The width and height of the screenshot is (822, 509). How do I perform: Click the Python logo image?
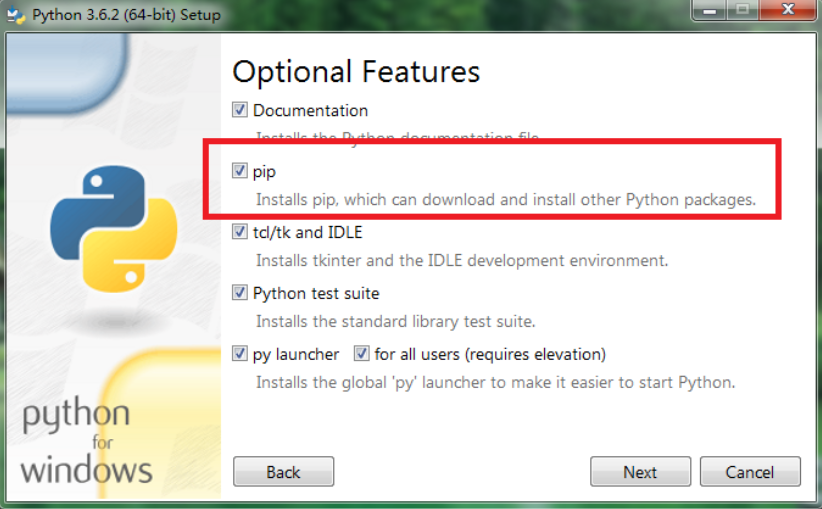pyautogui.click(x=114, y=229)
